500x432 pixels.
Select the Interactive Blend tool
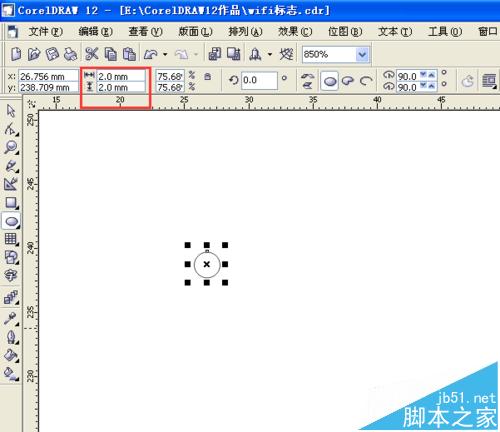click(x=11, y=297)
